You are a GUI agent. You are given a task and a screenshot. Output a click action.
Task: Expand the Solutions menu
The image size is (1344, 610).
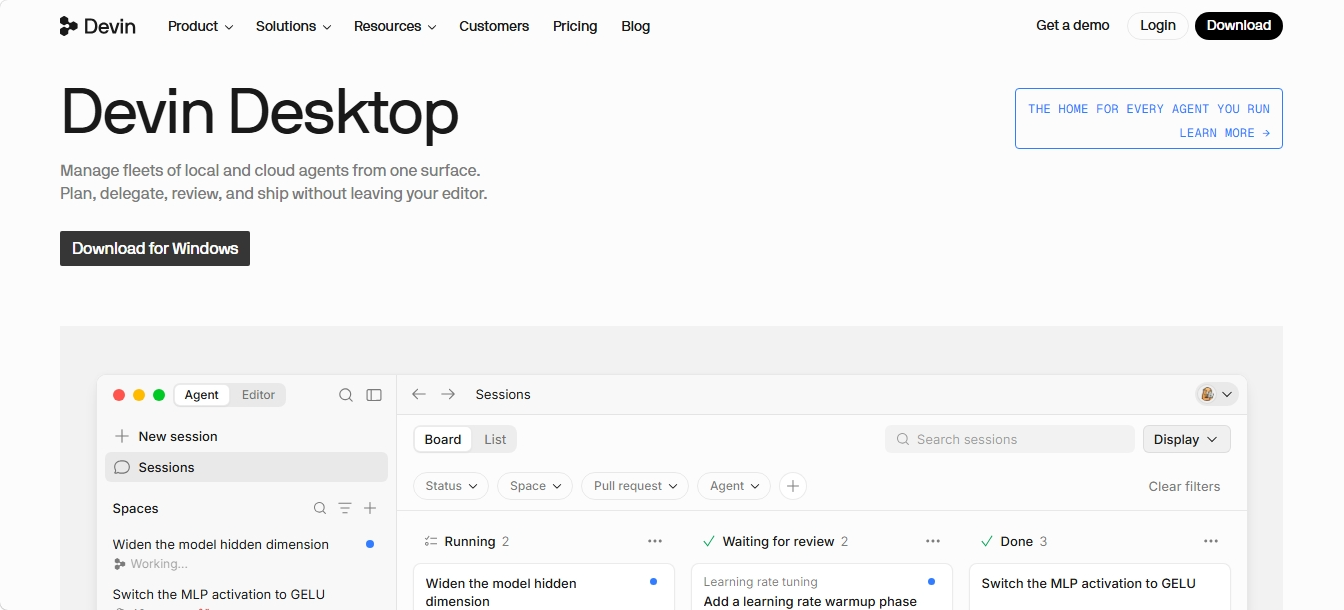(x=293, y=26)
